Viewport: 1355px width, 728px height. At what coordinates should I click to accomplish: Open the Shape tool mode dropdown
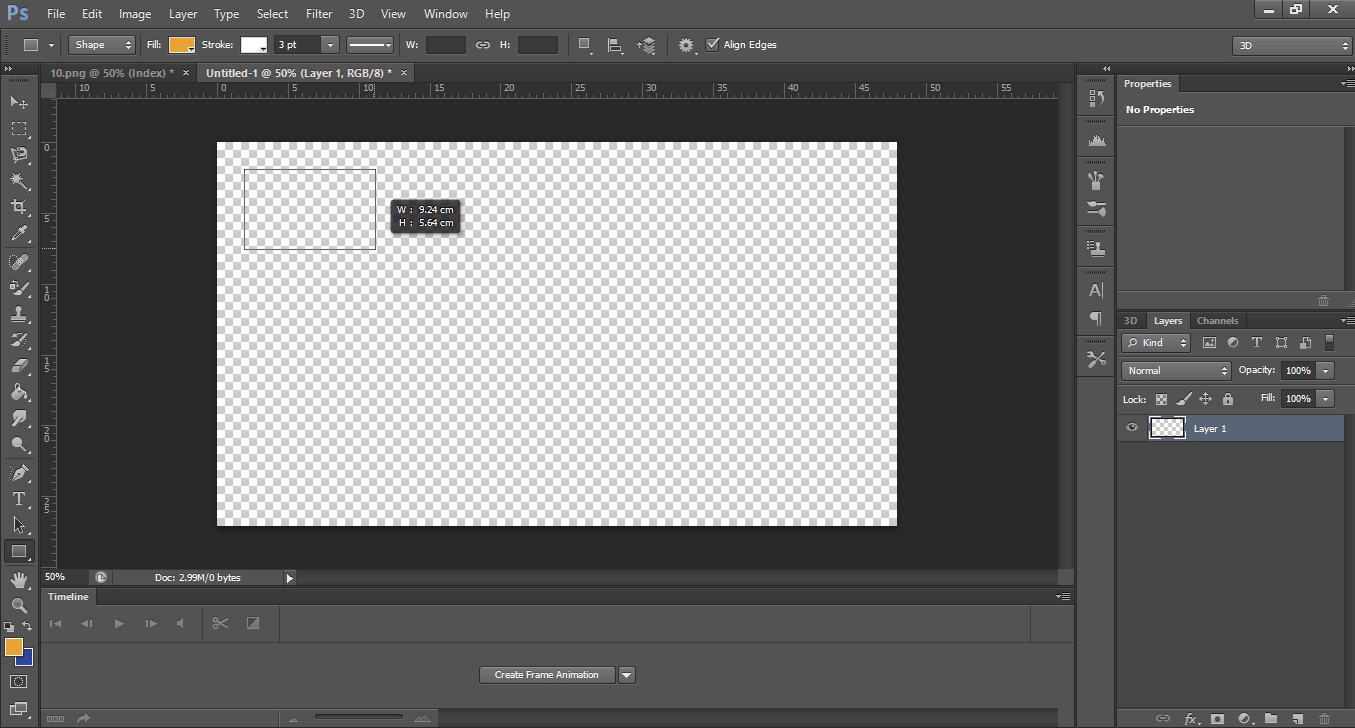click(x=102, y=45)
